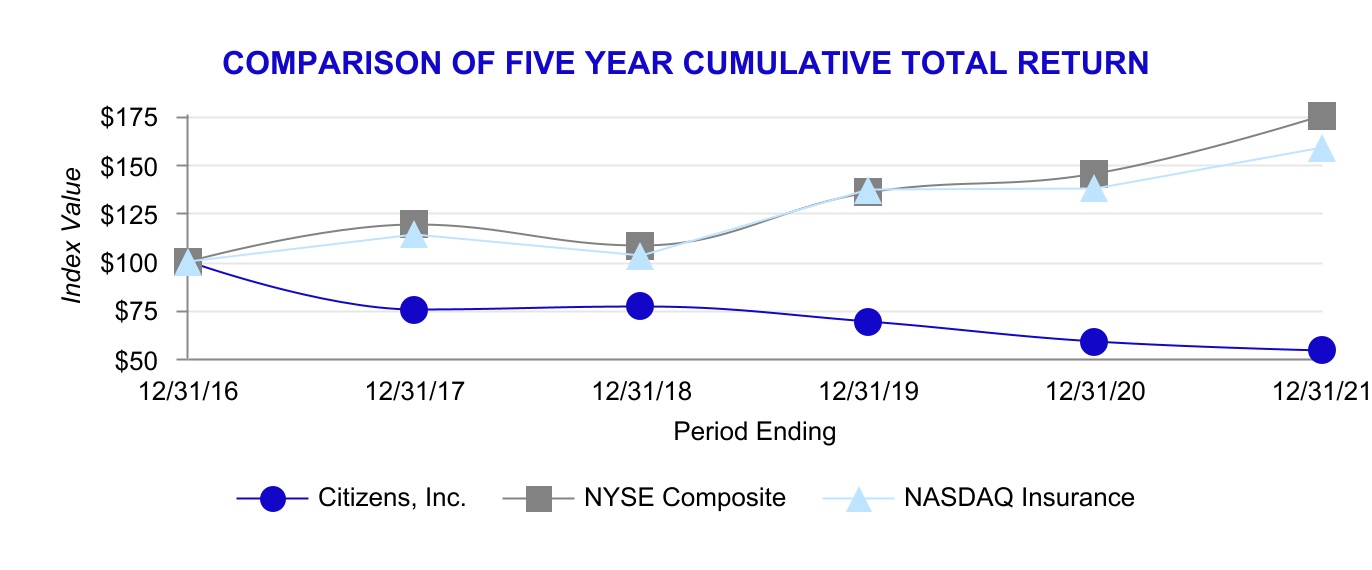The width and height of the screenshot is (1372, 570).
Task: Toggle the Citizens, Inc. legend circle icon
Action: pyautogui.click(x=272, y=498)
